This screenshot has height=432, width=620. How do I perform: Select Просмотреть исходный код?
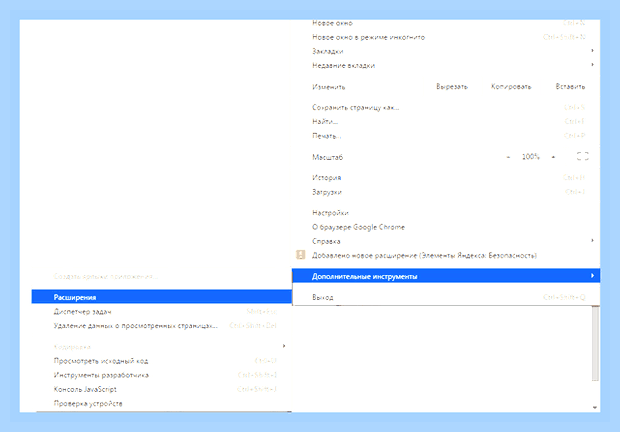(x=162, y=361)
